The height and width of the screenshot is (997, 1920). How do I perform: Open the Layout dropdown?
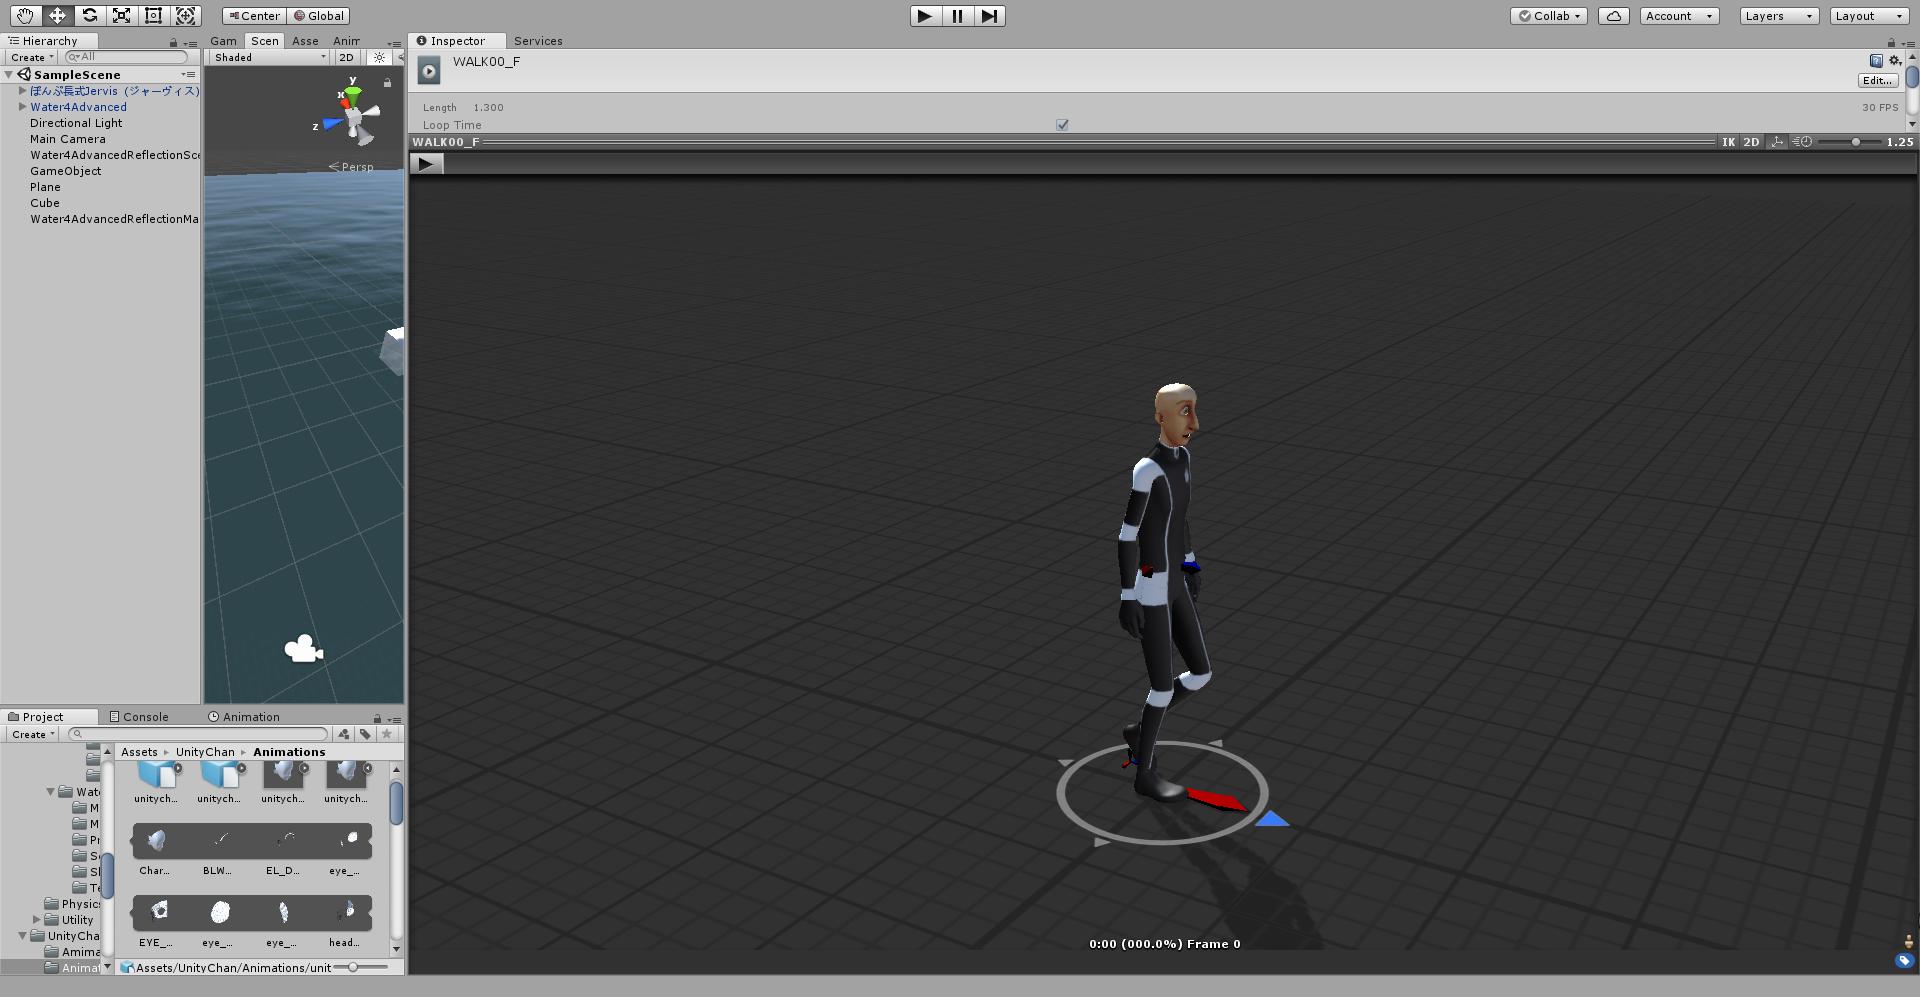pos(1869,16)
